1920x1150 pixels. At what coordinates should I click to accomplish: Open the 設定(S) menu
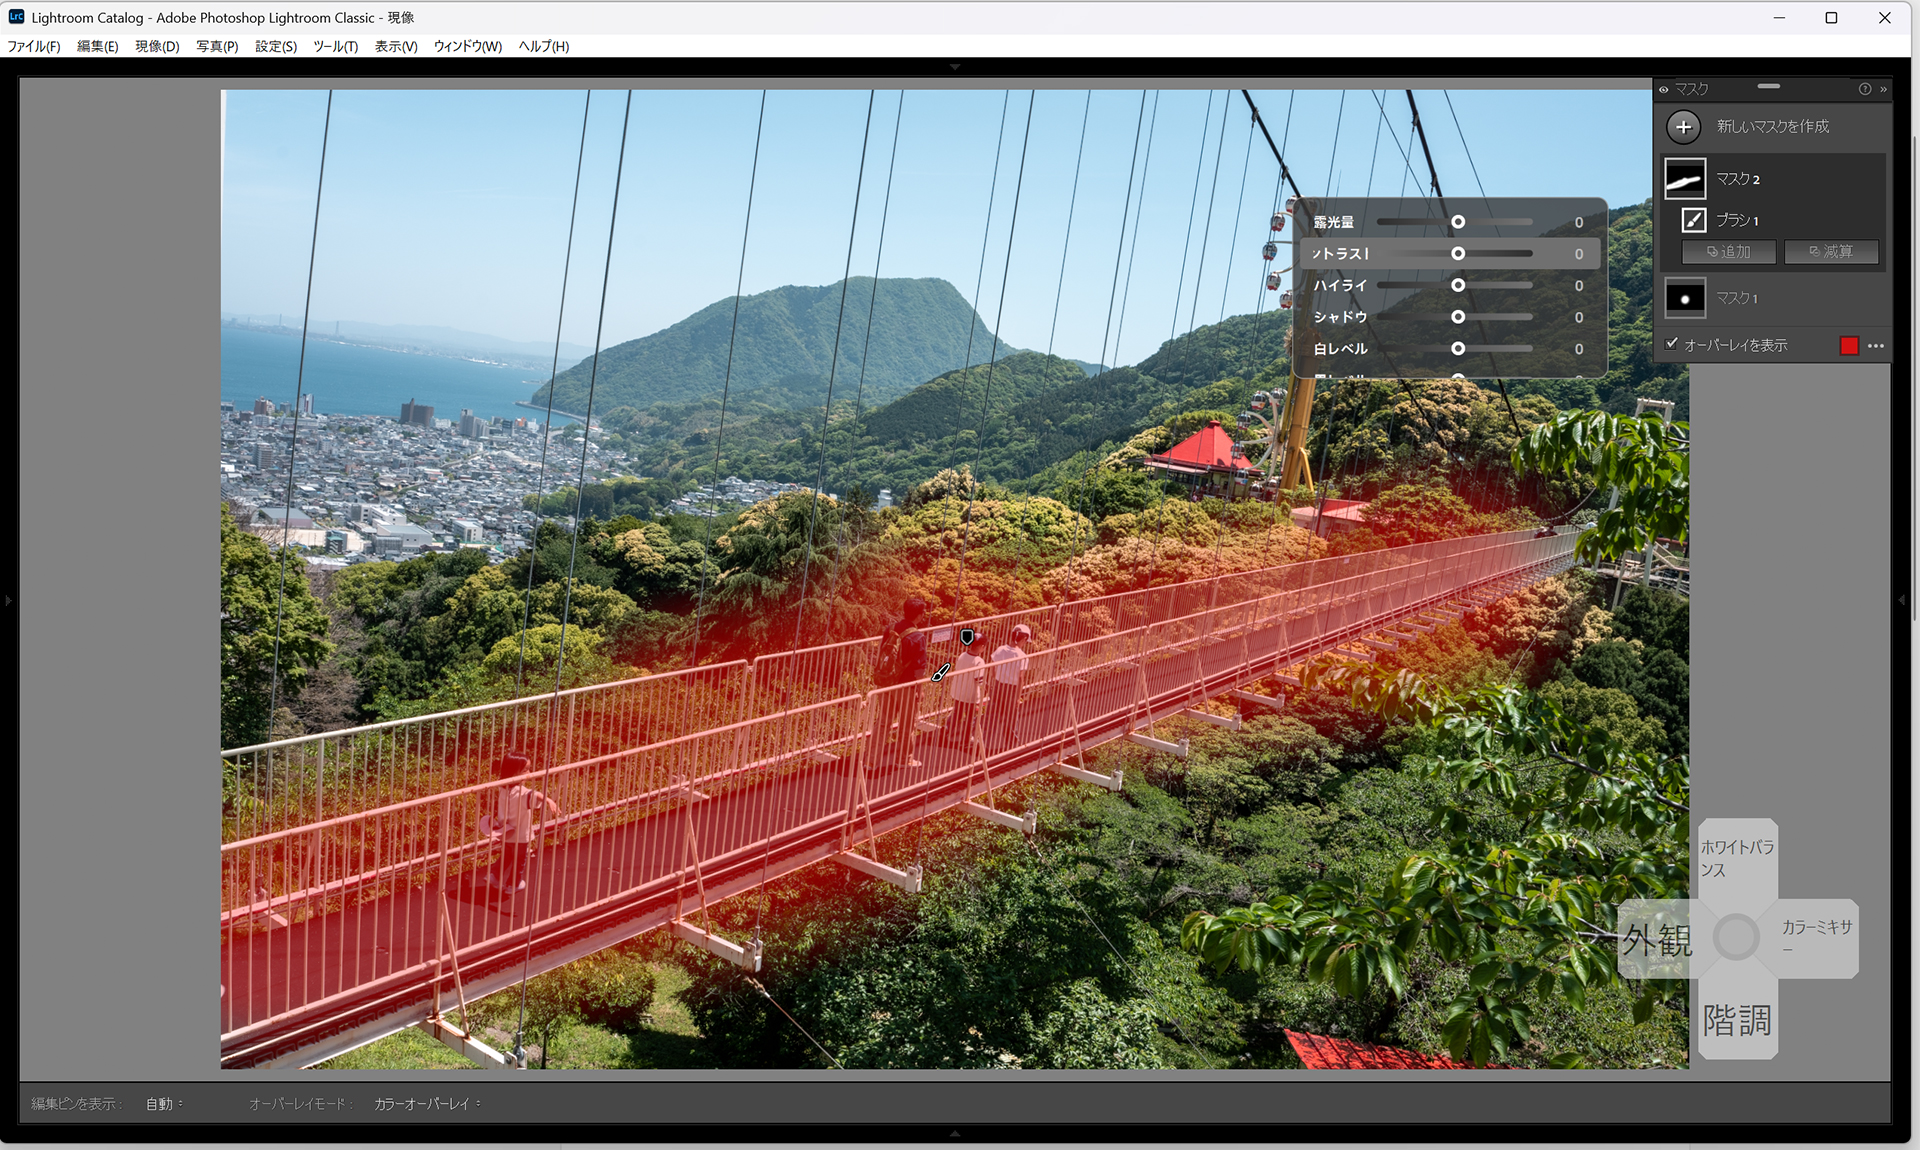[x=275, y=46]
